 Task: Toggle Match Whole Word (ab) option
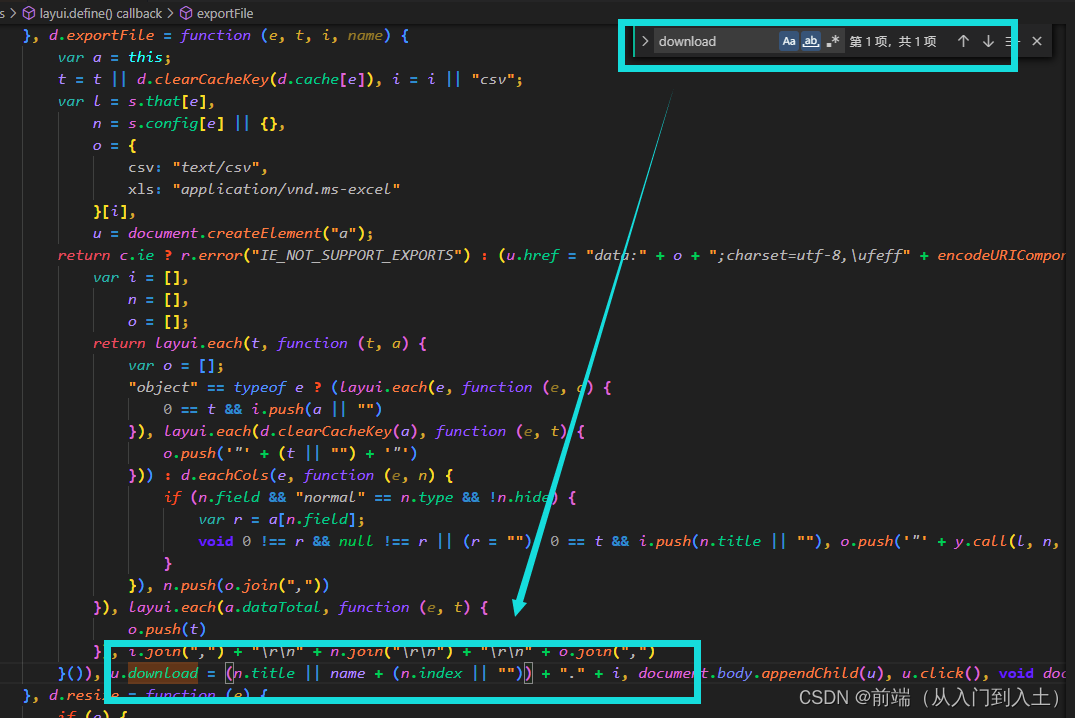pos(810,41)
